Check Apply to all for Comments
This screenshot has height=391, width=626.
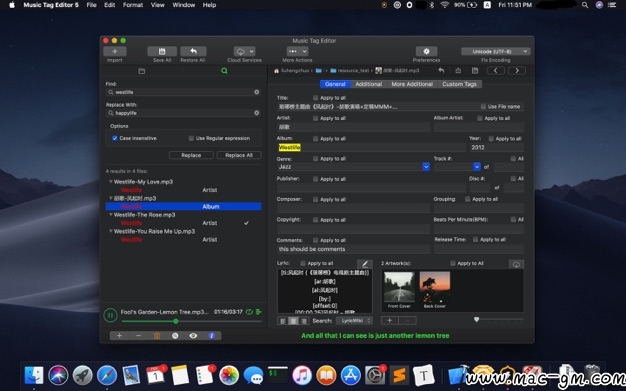coord(315,240)
